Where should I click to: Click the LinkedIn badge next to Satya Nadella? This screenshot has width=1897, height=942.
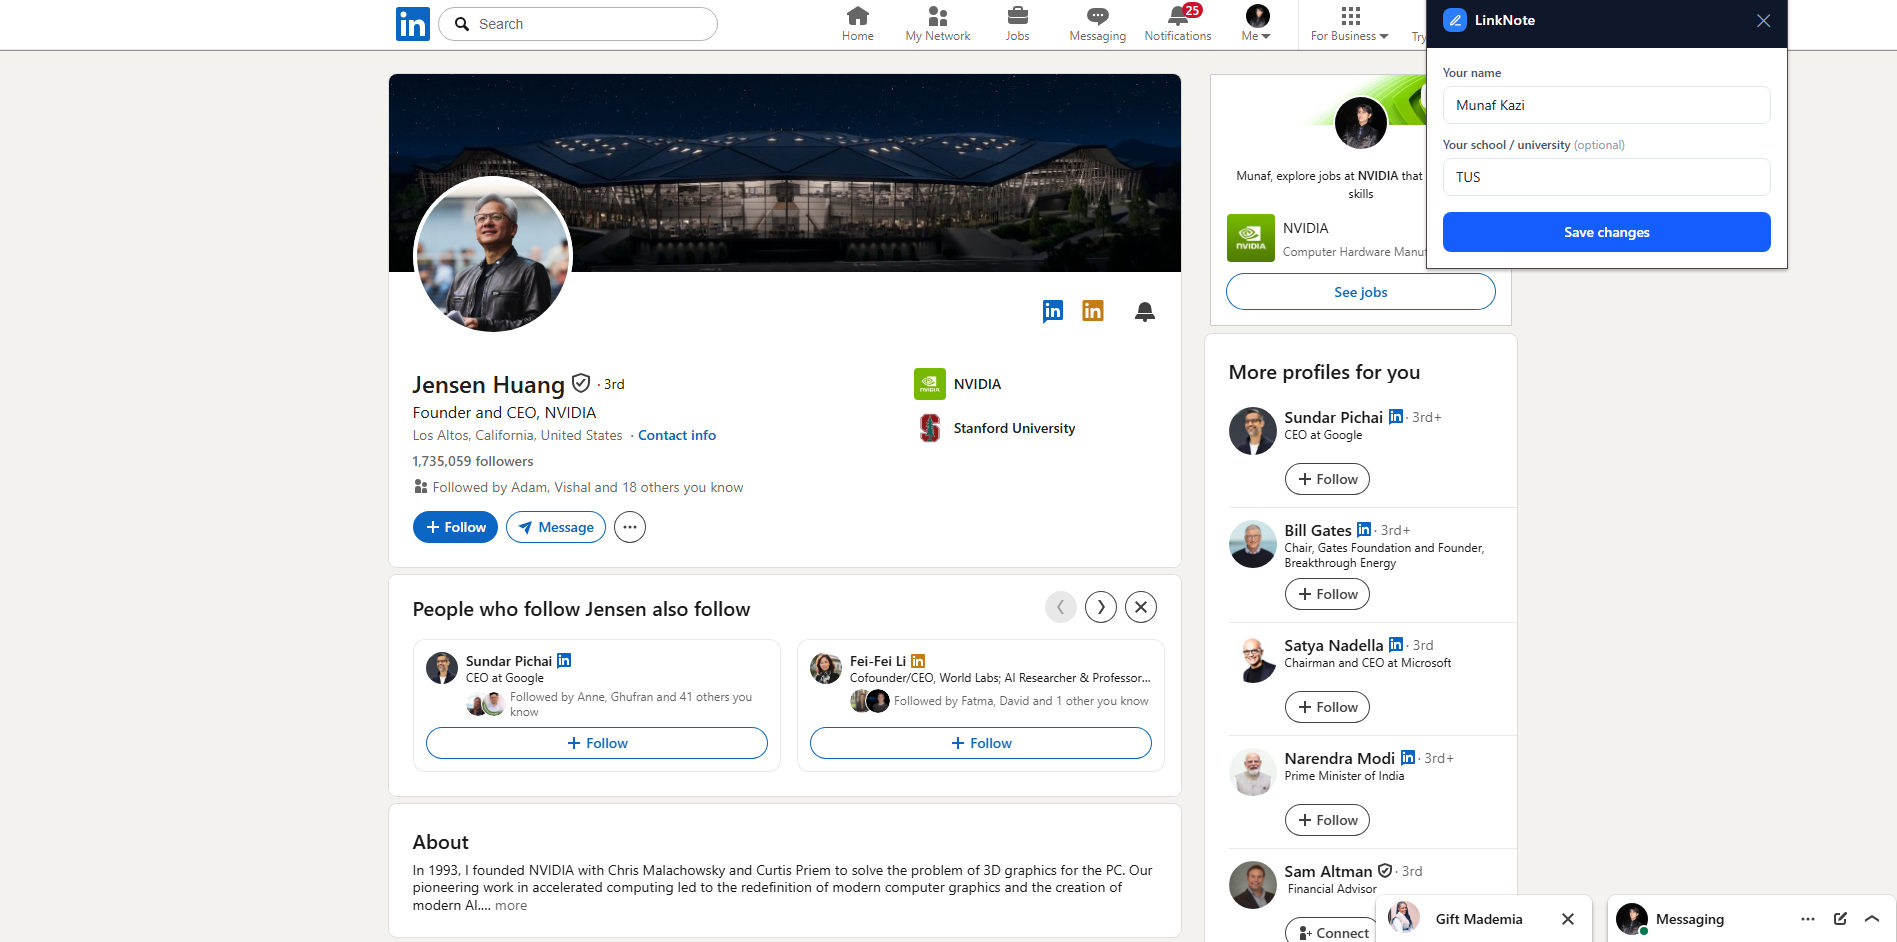[x=1396, y=645]
